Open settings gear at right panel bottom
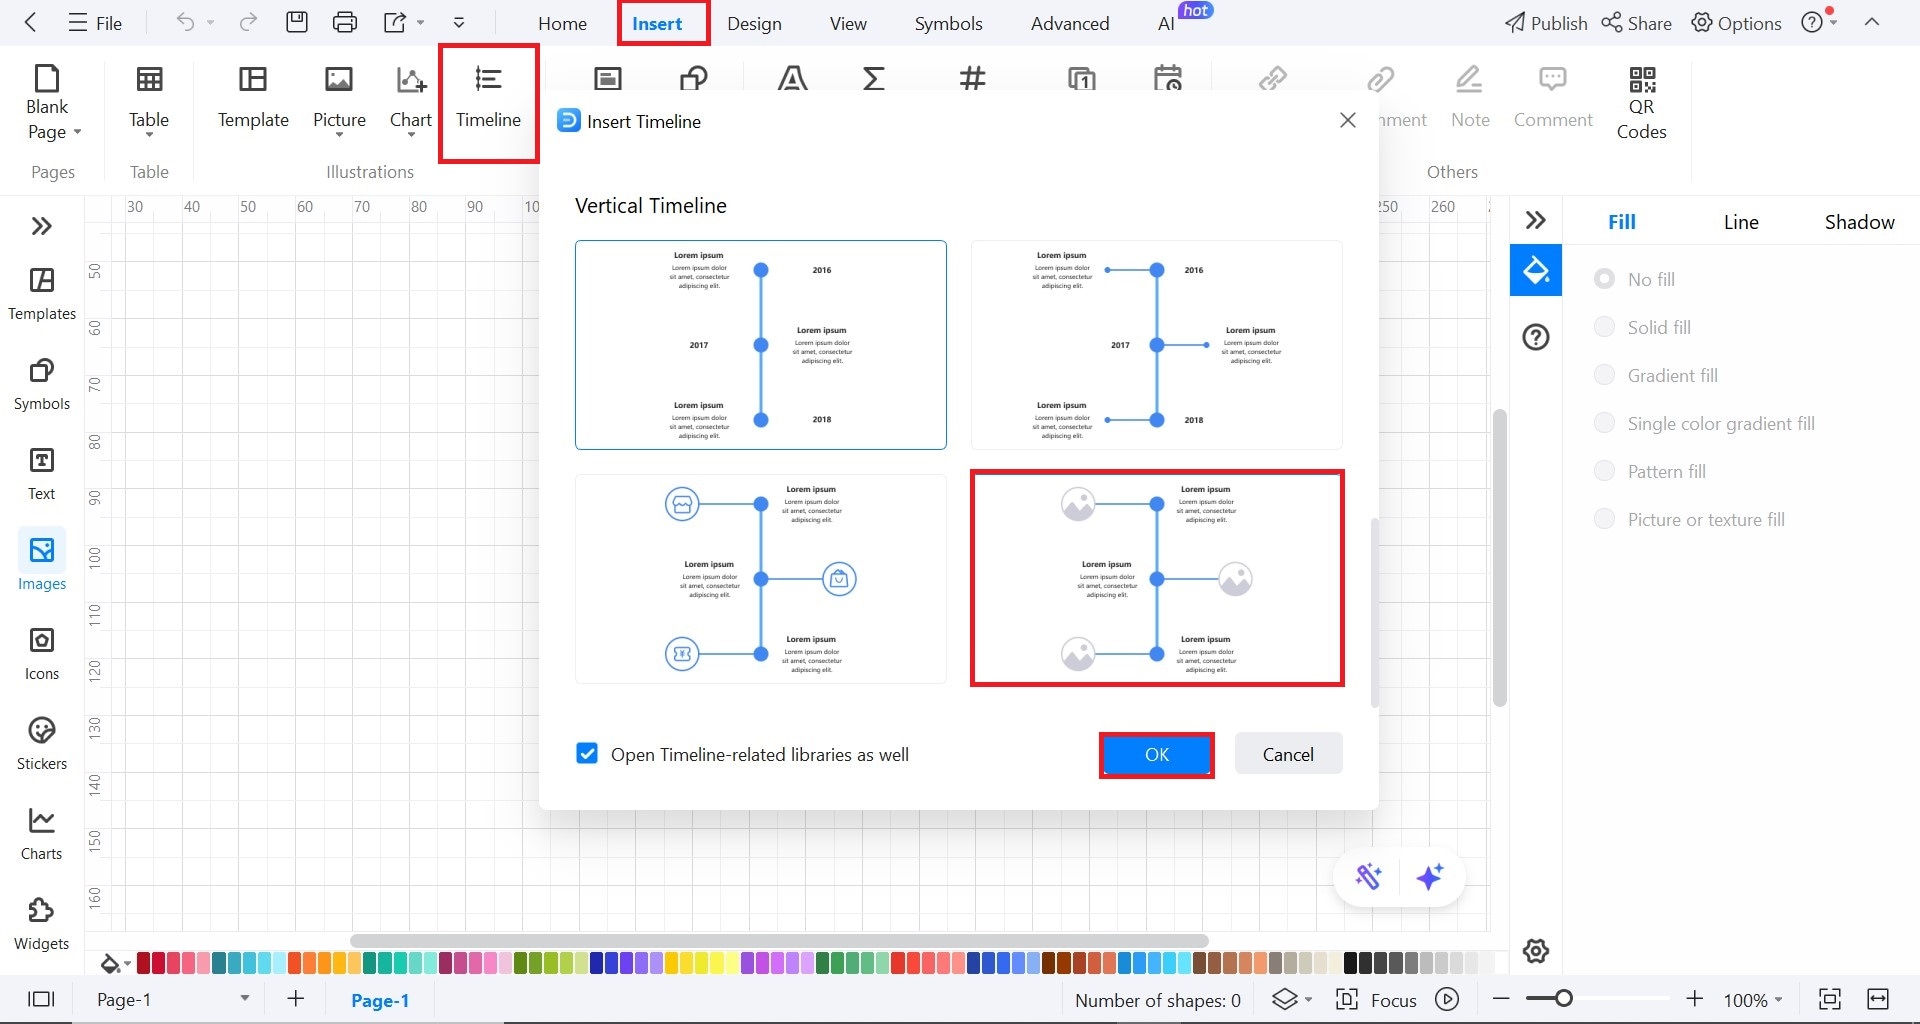1920x1024 pixels. [x=1536, y=950]
